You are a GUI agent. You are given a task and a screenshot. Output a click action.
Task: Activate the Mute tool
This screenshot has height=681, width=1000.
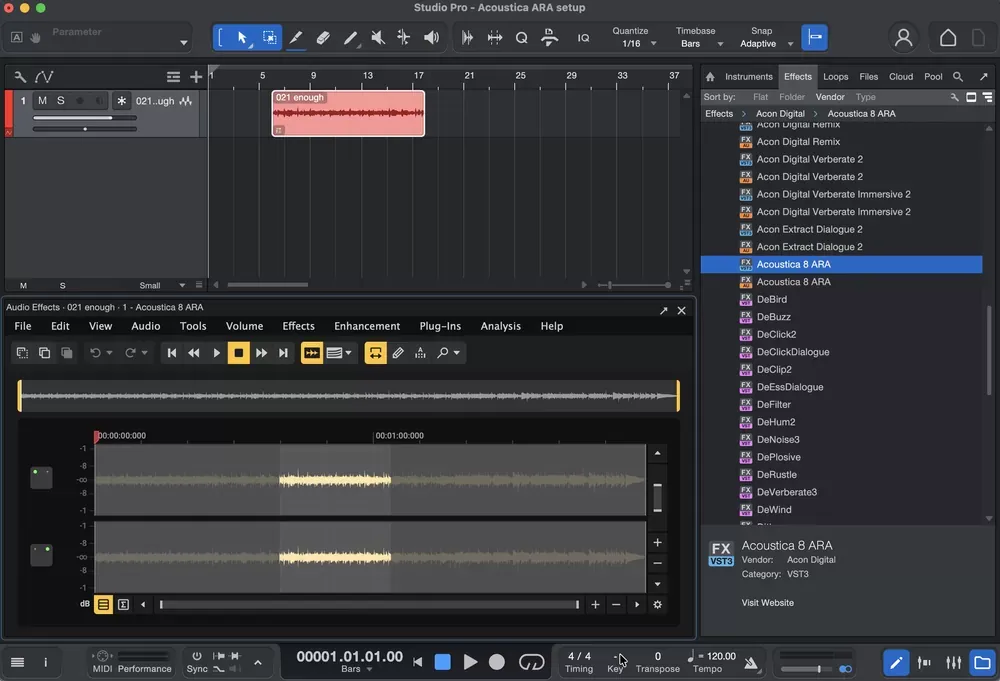coord(378,38)
